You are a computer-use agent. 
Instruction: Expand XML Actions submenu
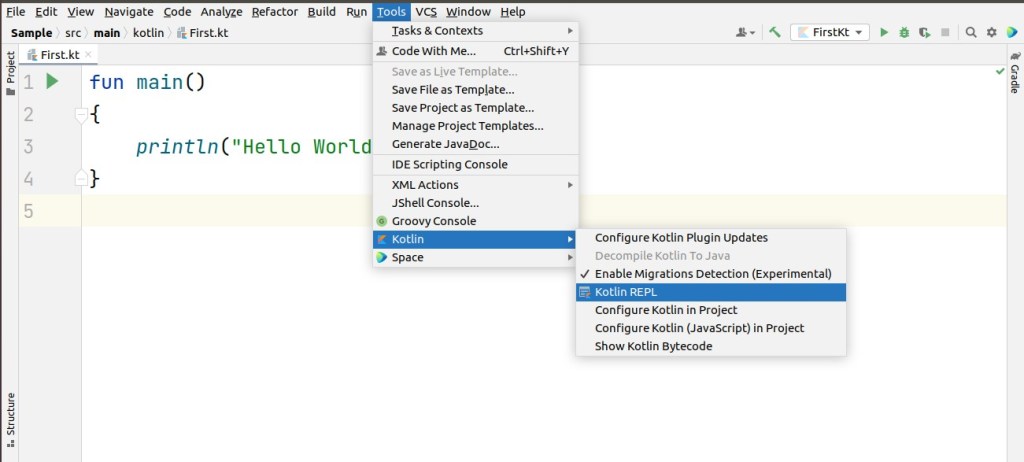tap(475, 185)
